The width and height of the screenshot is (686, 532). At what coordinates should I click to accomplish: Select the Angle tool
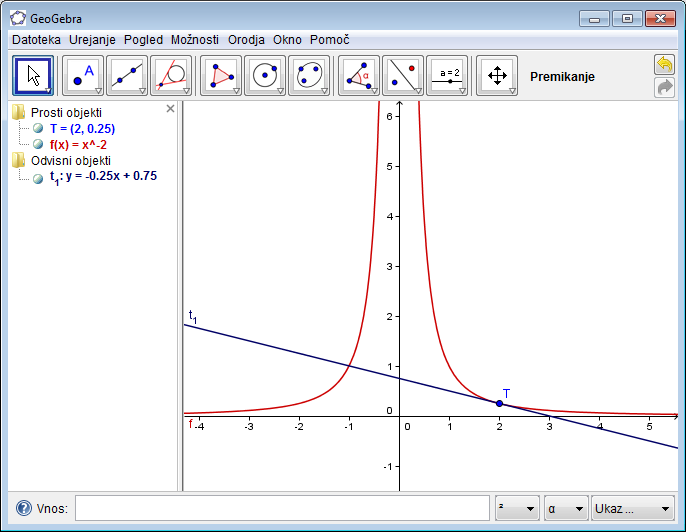tap(359, 75)
